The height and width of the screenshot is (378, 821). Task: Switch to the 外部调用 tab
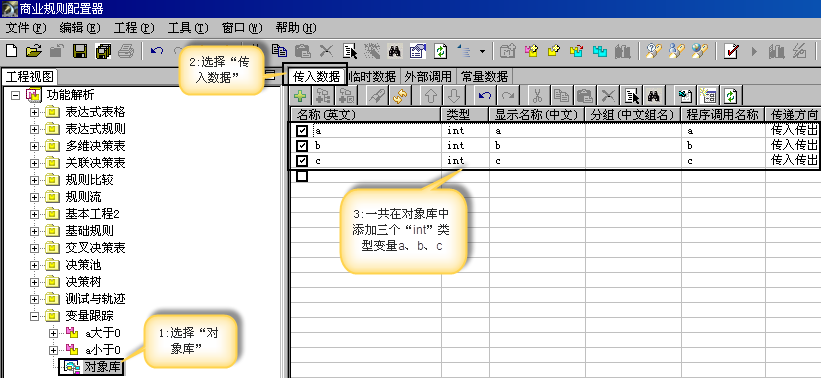(x=428, y=76)
